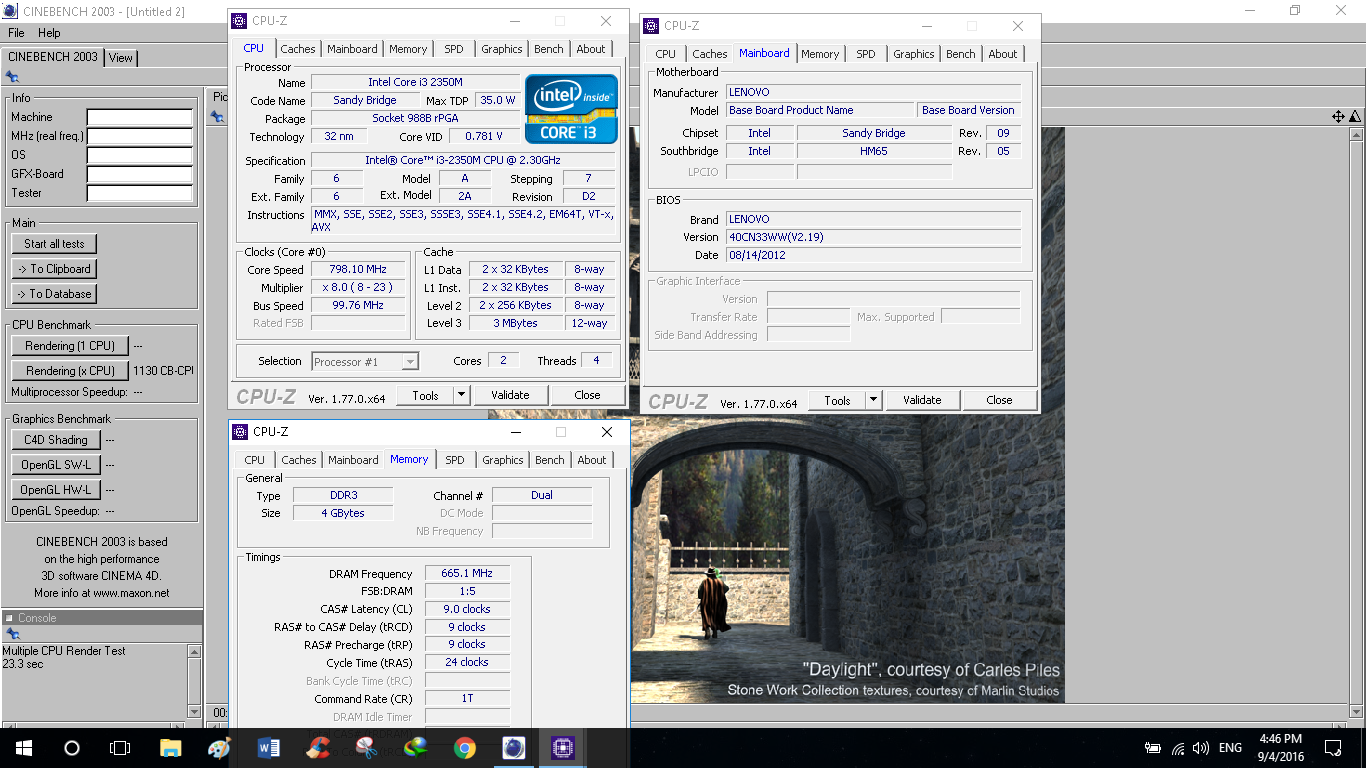Click the Console panel scroll up arrow

point(195,651)
